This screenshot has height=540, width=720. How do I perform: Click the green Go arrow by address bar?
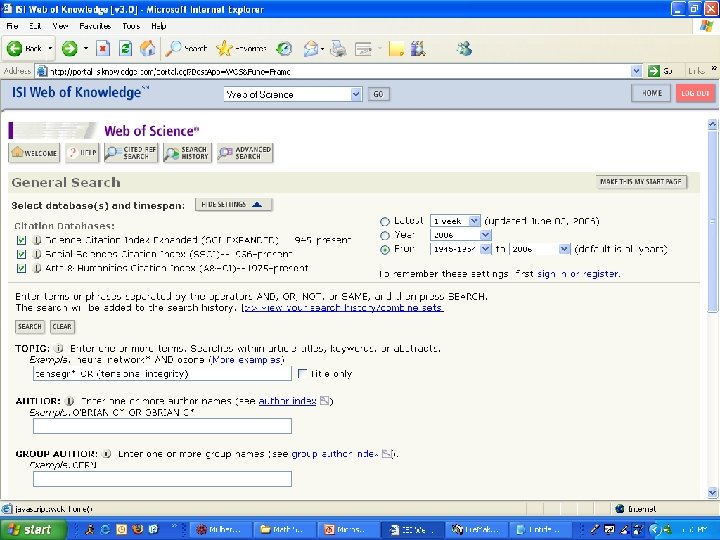(x=653, y=71)
